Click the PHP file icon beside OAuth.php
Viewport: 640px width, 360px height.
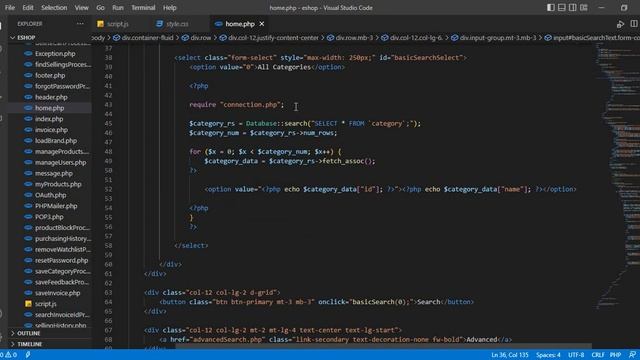pyautogui.click(x=28, y=195)
